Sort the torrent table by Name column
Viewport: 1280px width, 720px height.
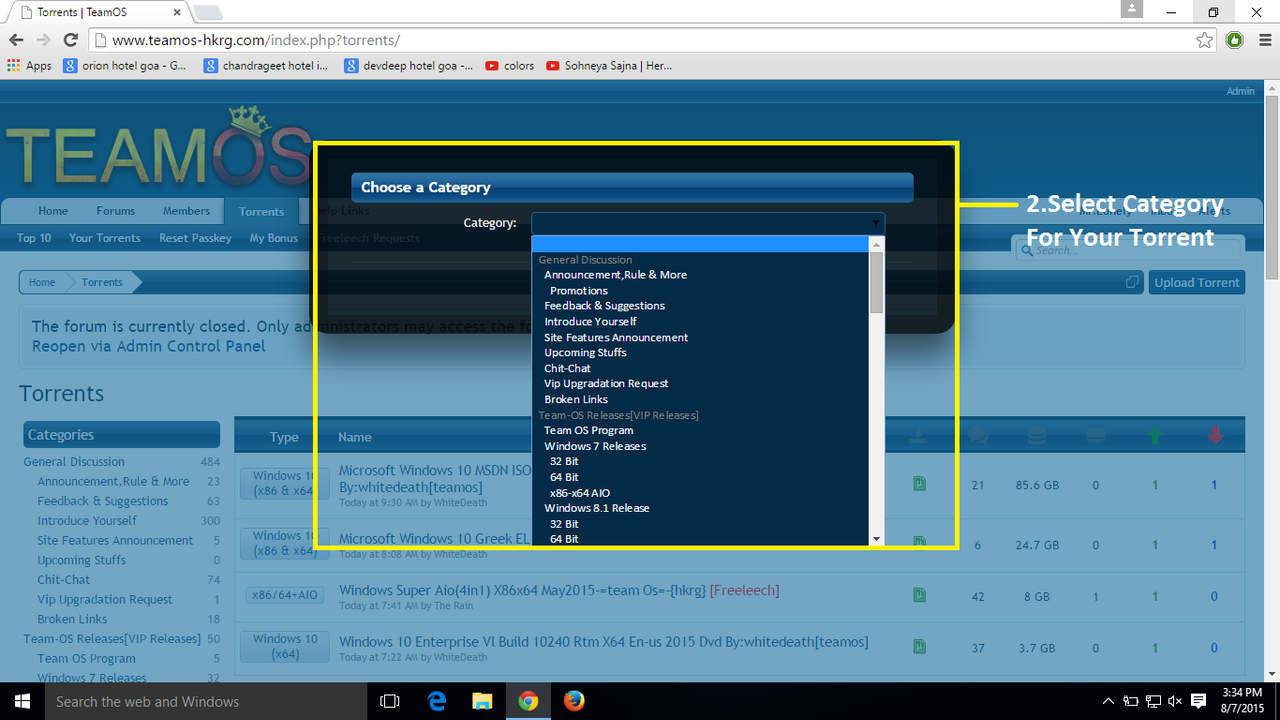pyautogui.click(x=355, y=437)
